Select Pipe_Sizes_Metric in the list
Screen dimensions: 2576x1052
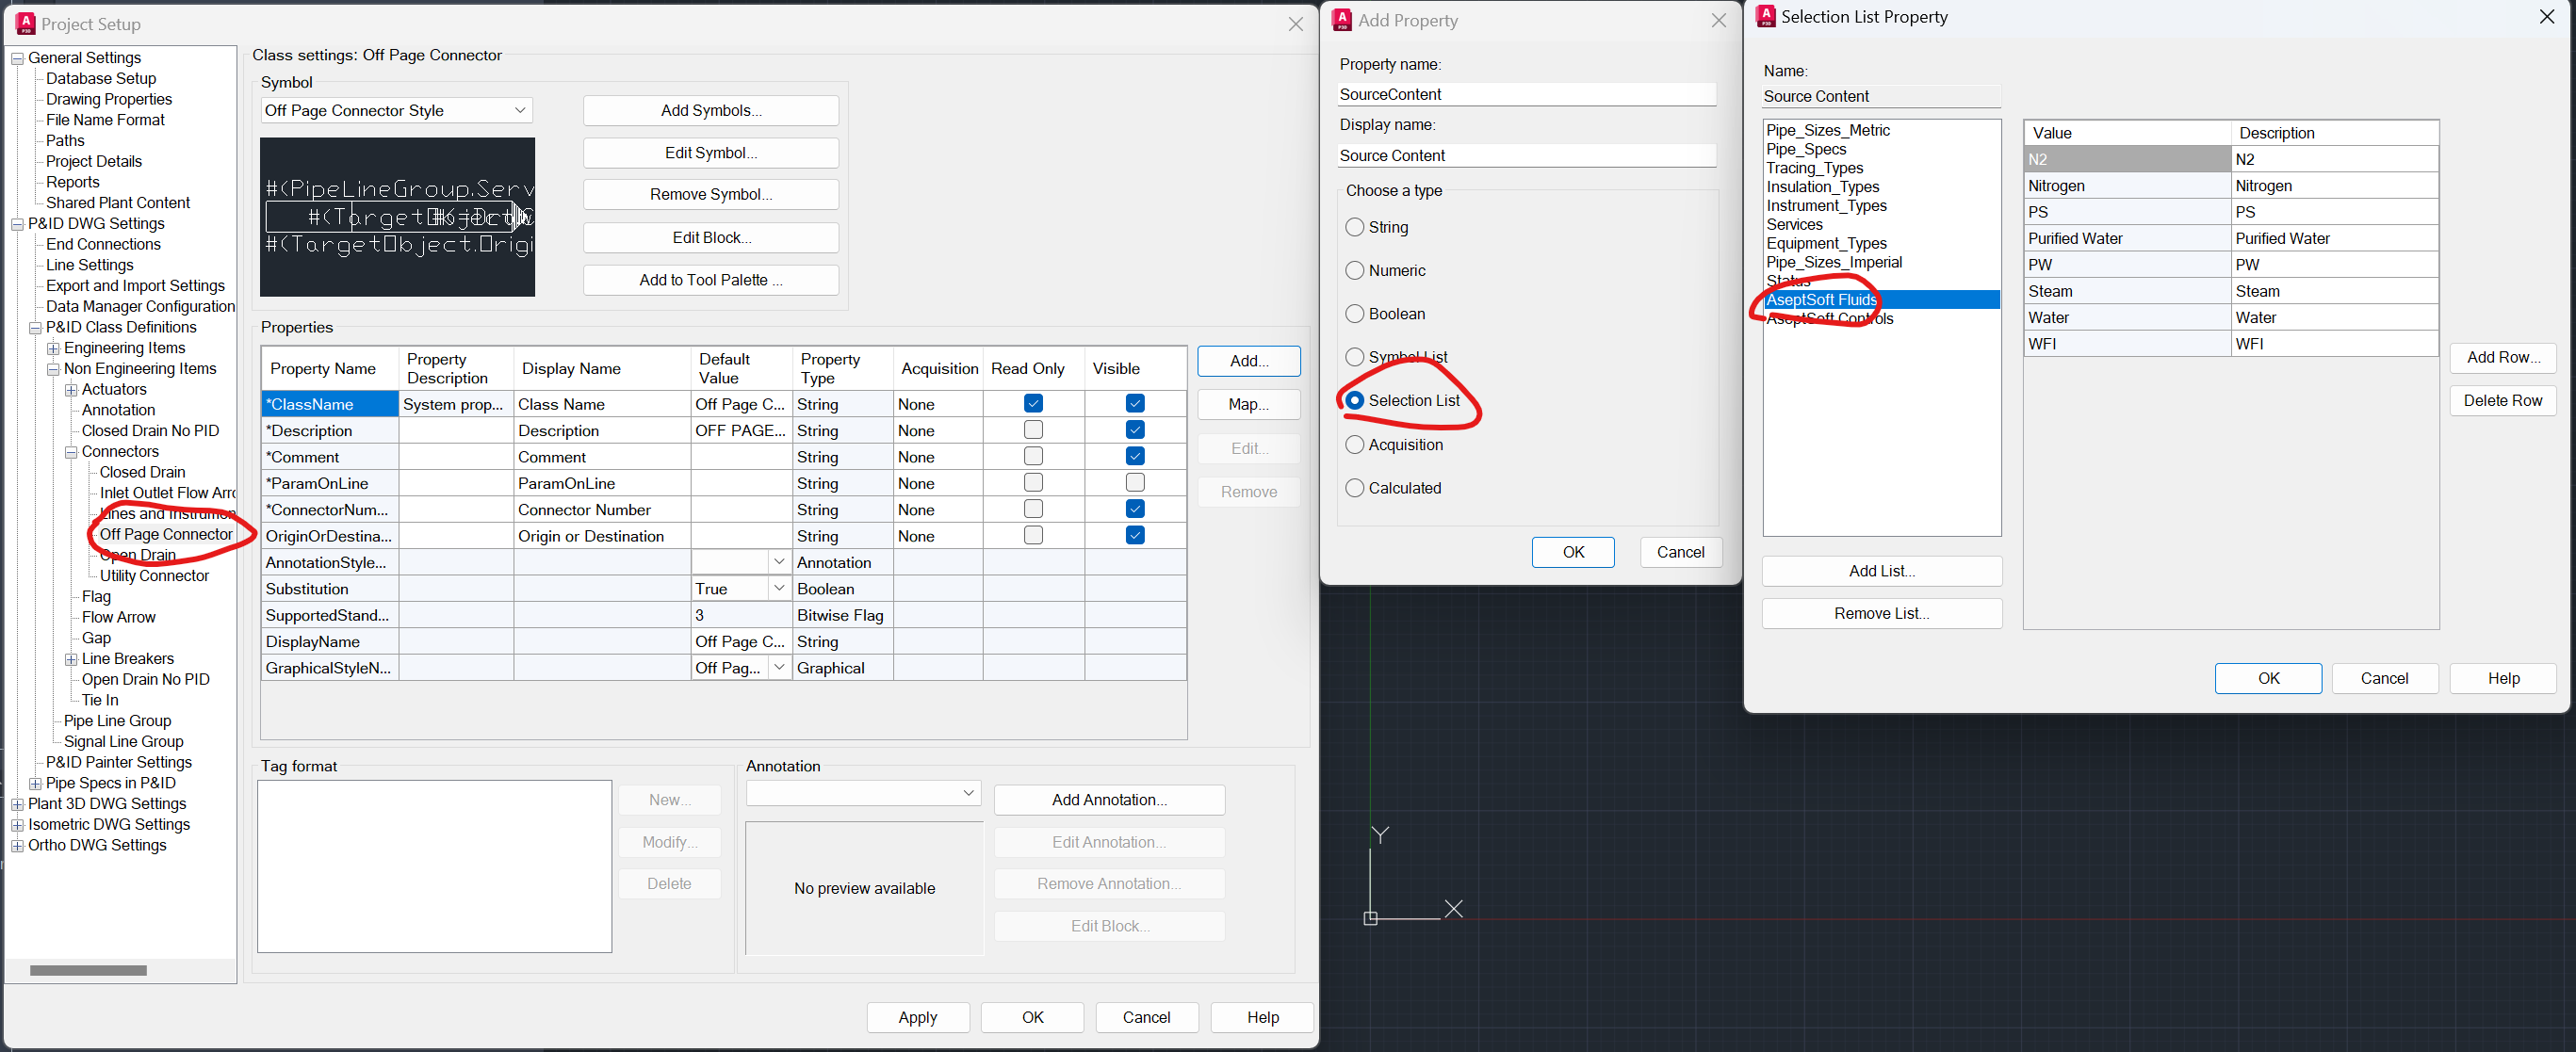pos(1828,131)
